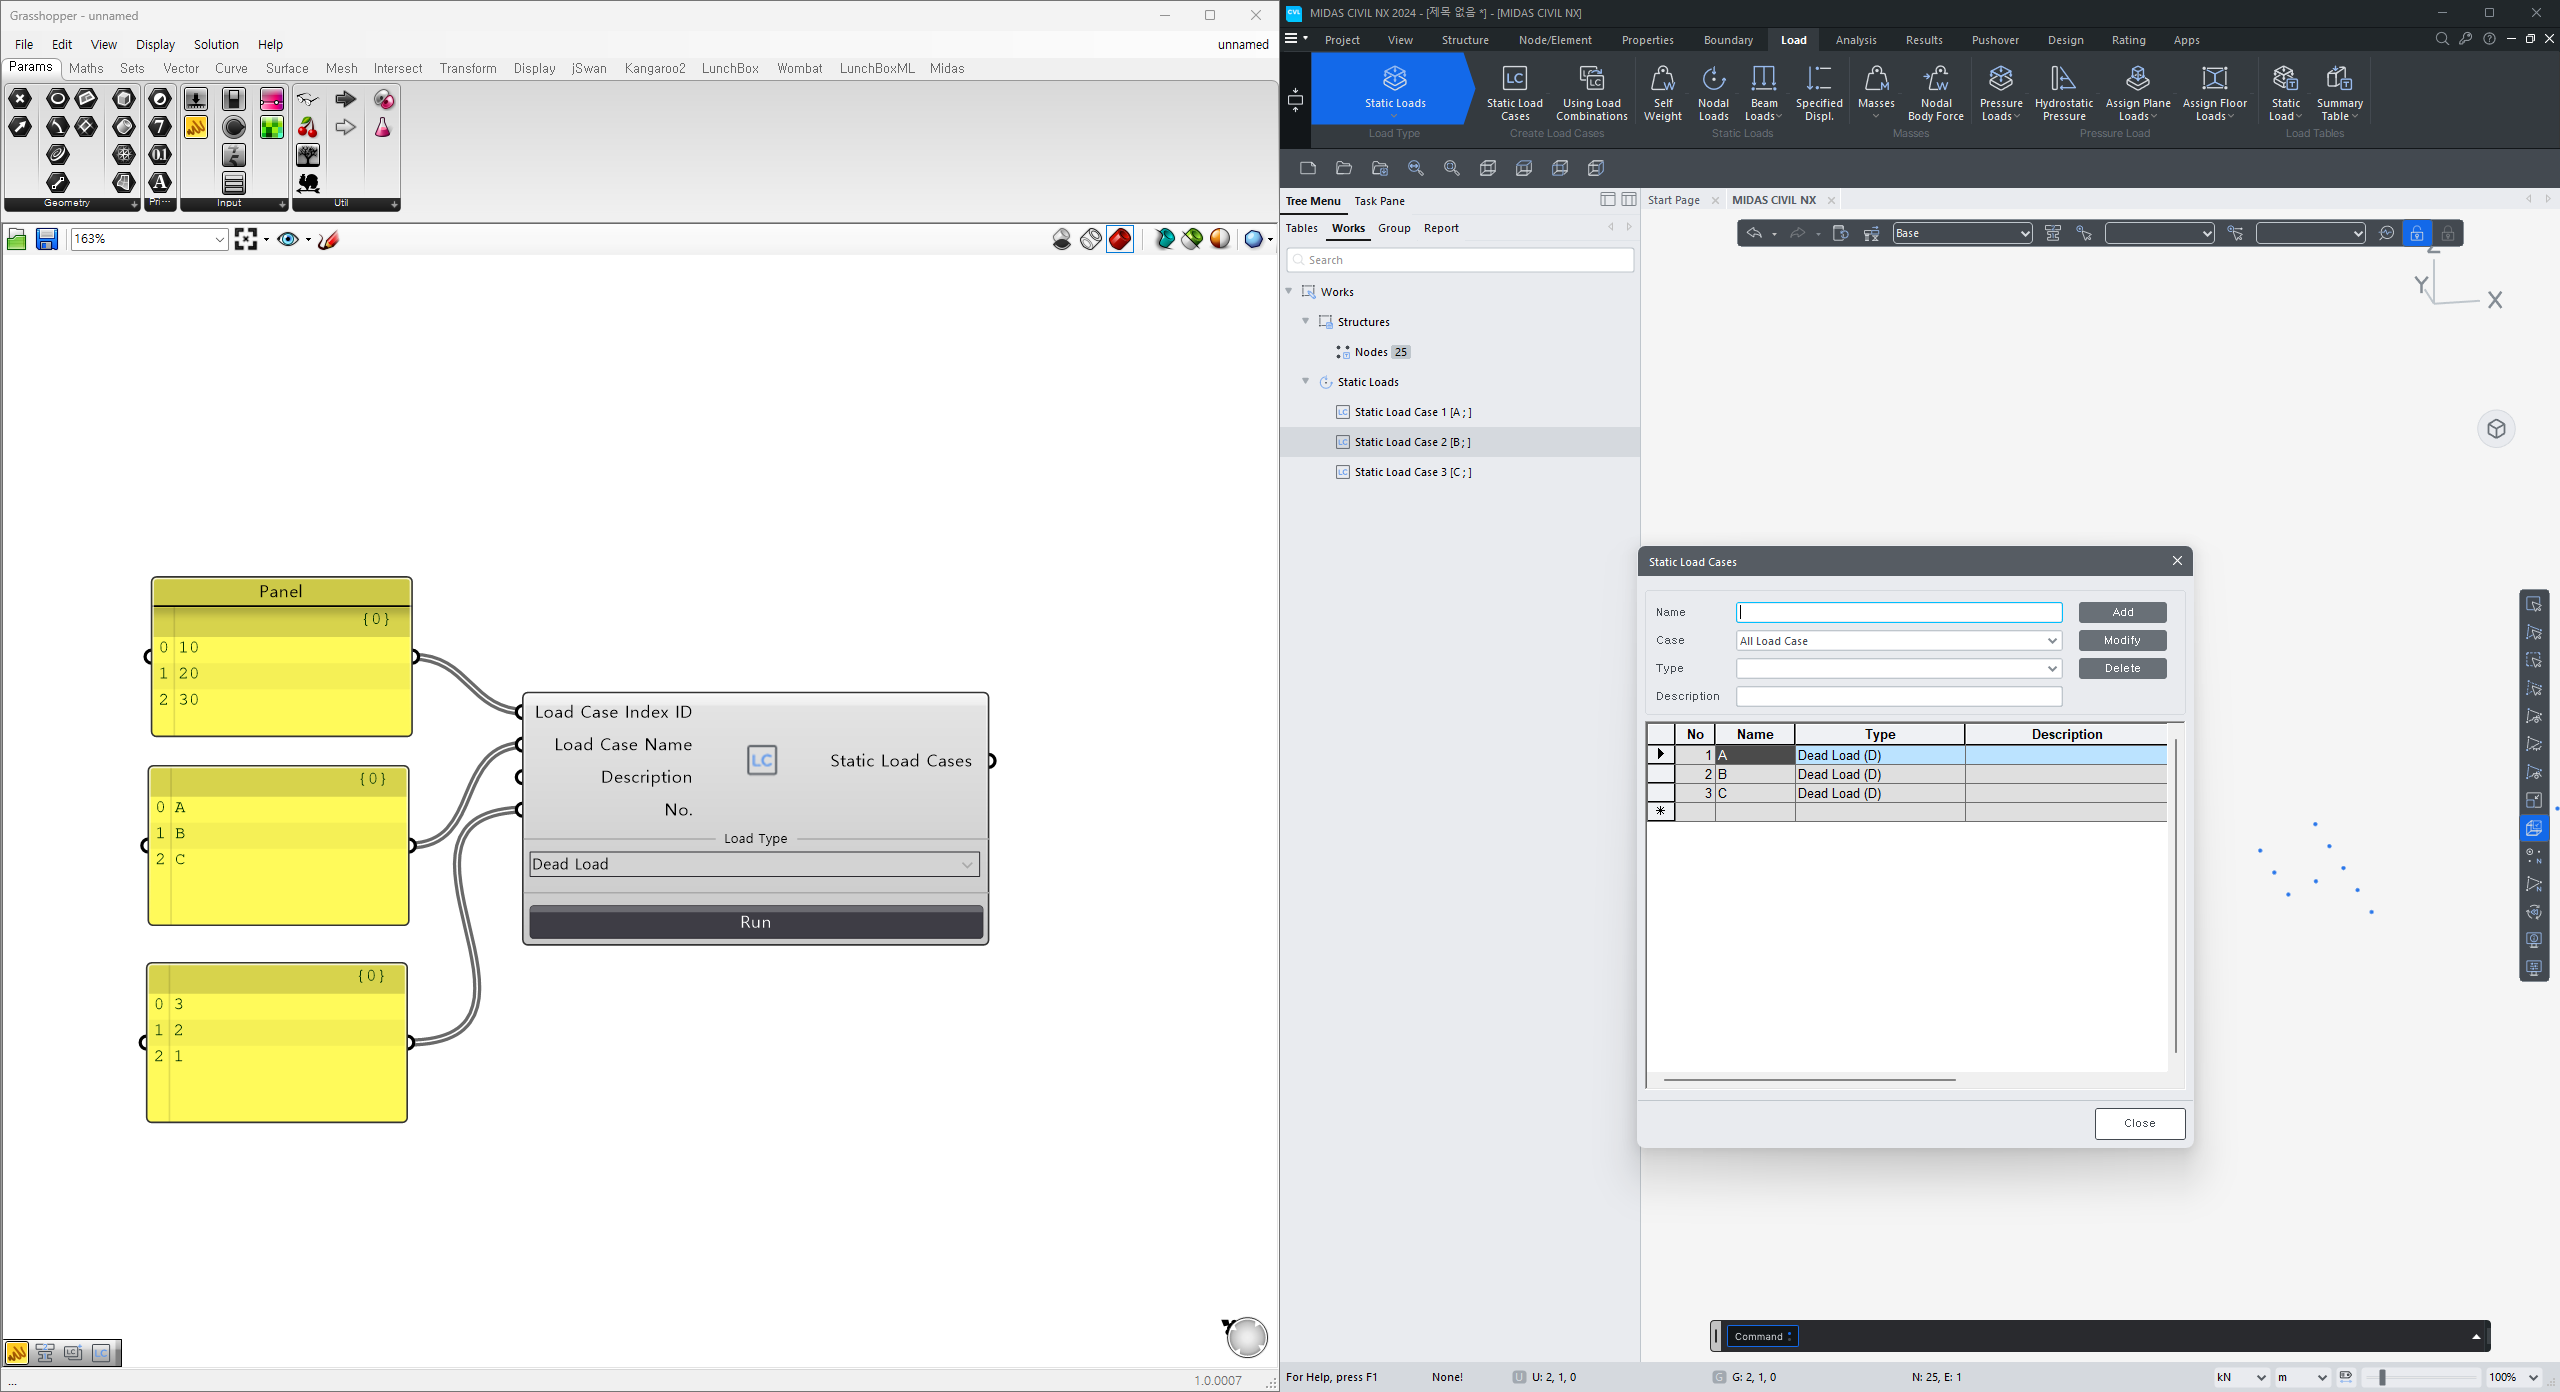Switch to the Midas tab in Grasshopper
The height and width of the screenshot is (1392, 2560).
point(946,68)
